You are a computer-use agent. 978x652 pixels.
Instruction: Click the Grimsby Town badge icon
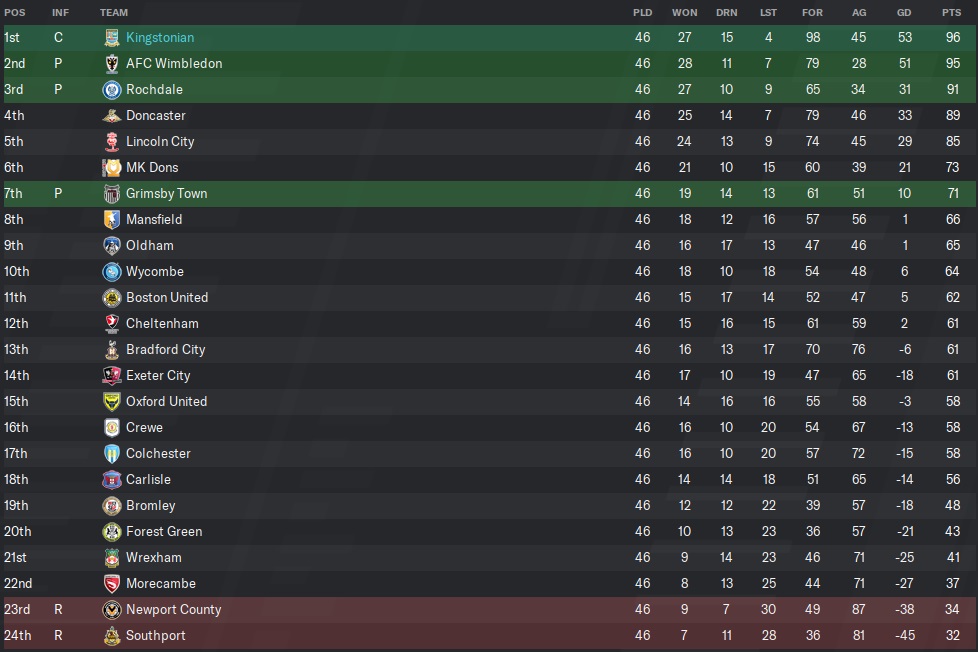[x=112, y=194]
